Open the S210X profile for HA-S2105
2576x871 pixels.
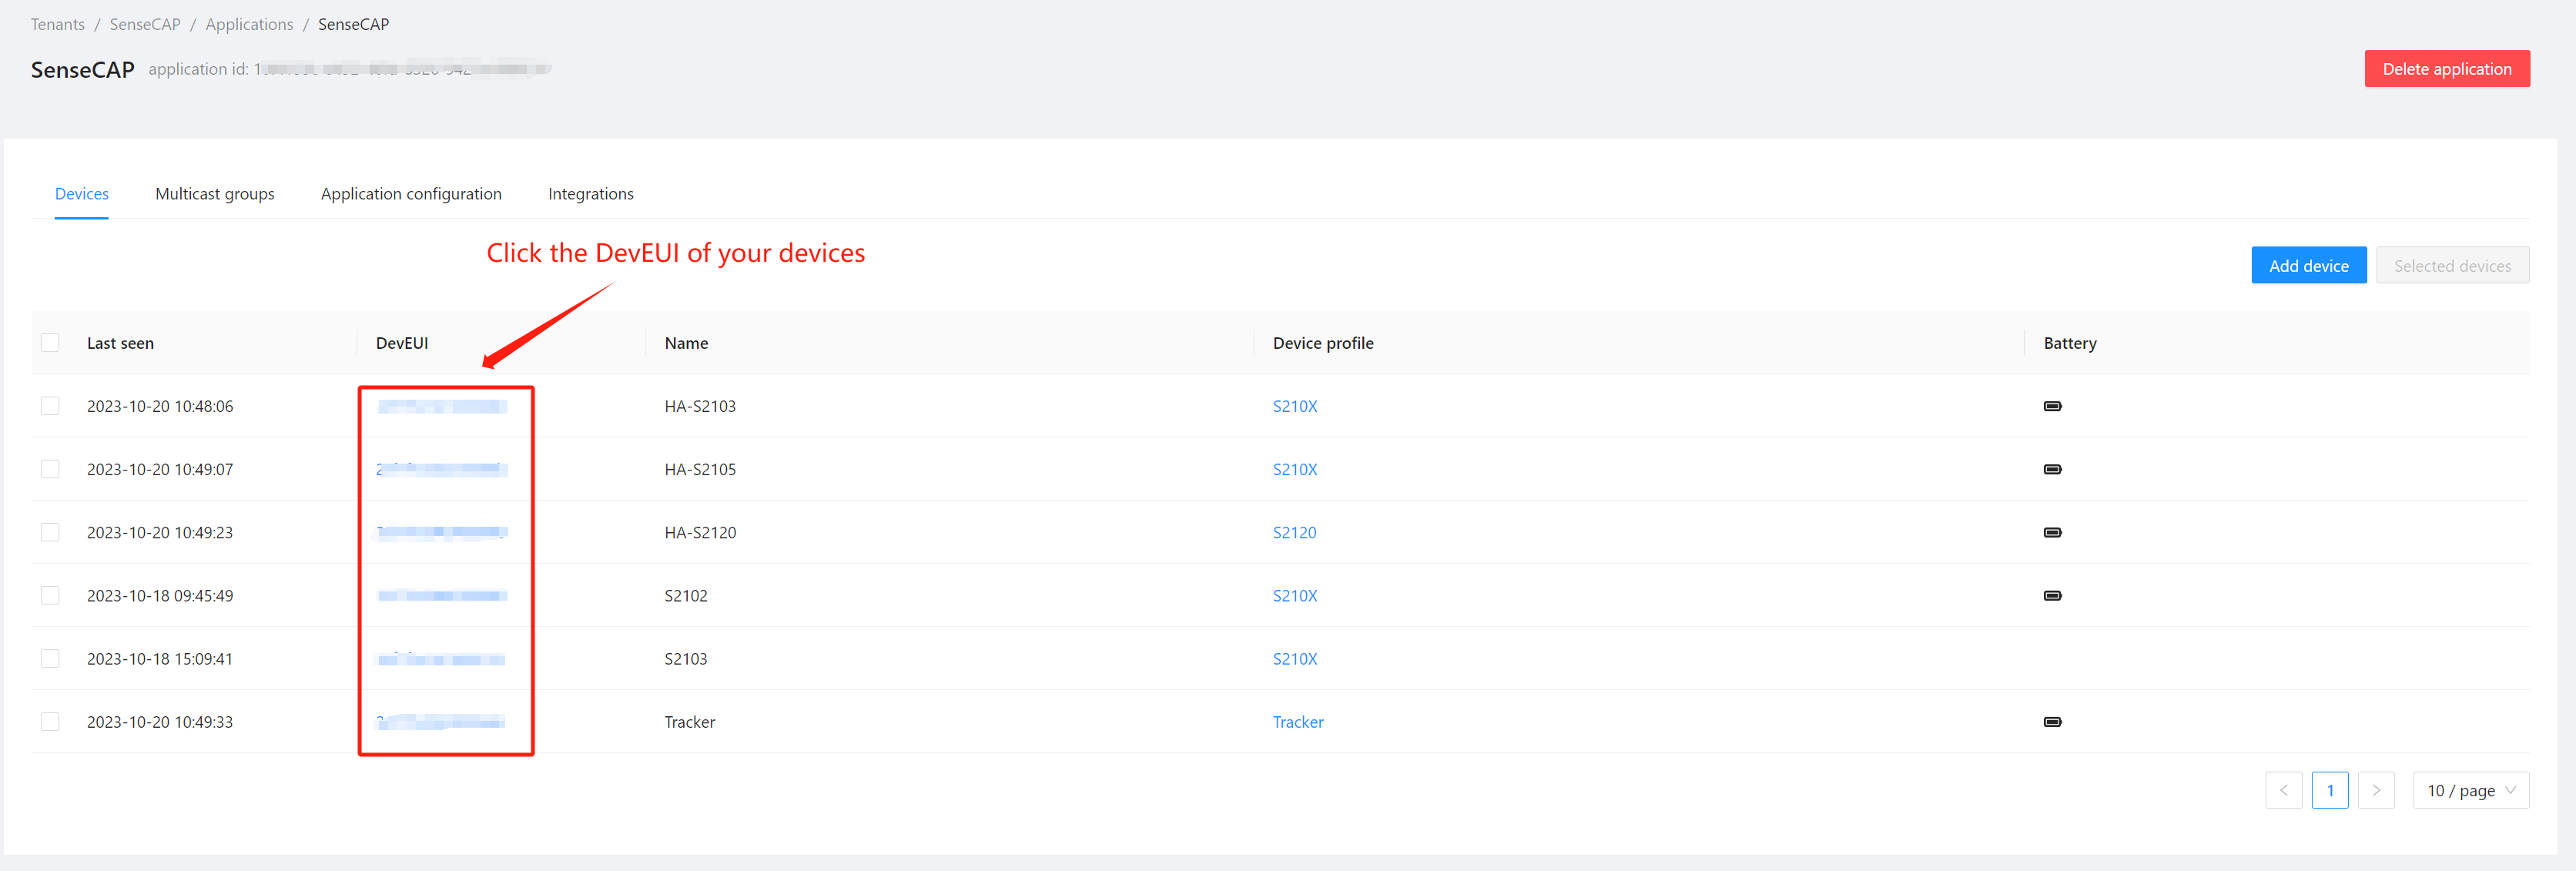(1295, 469)
